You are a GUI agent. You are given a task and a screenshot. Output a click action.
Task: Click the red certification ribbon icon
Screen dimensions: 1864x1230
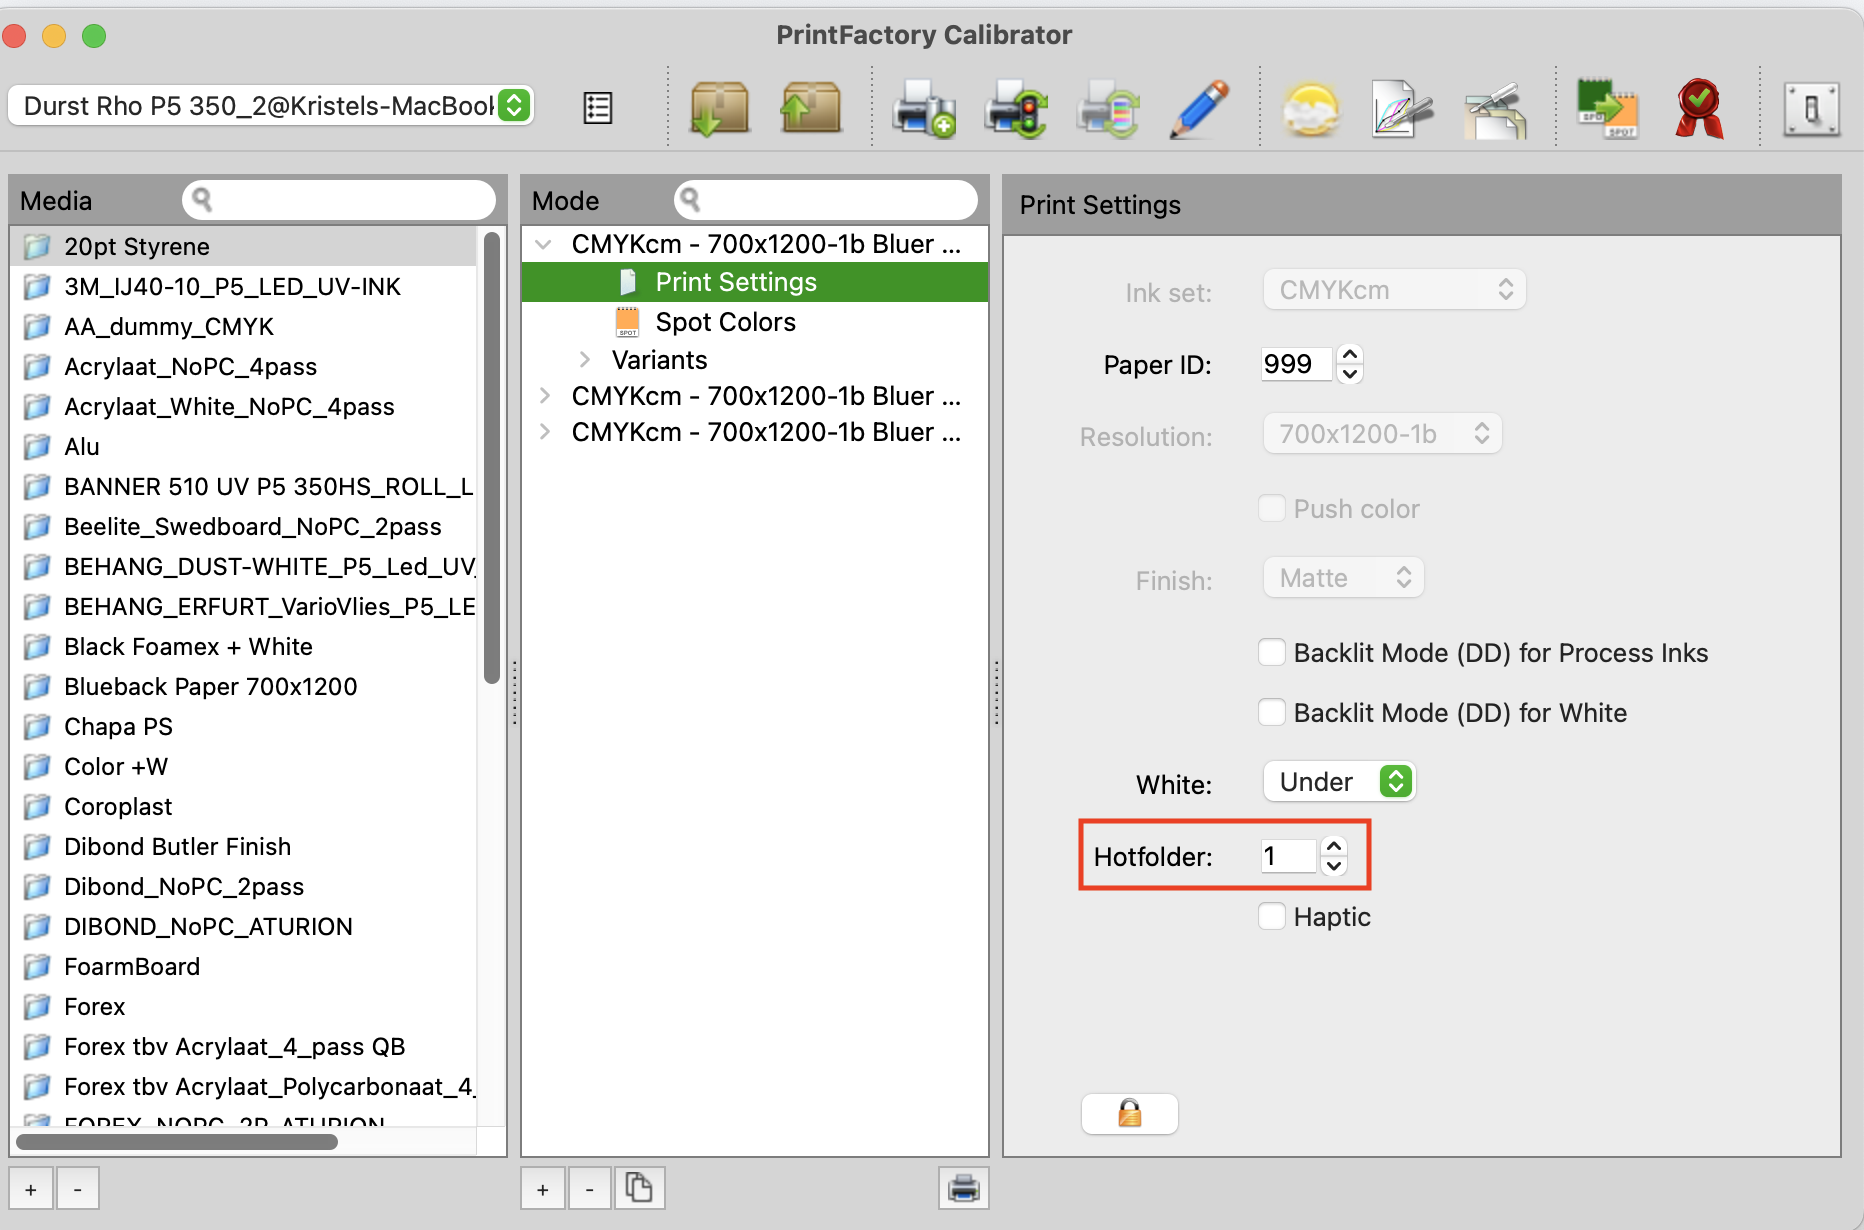pos(1699,108)
